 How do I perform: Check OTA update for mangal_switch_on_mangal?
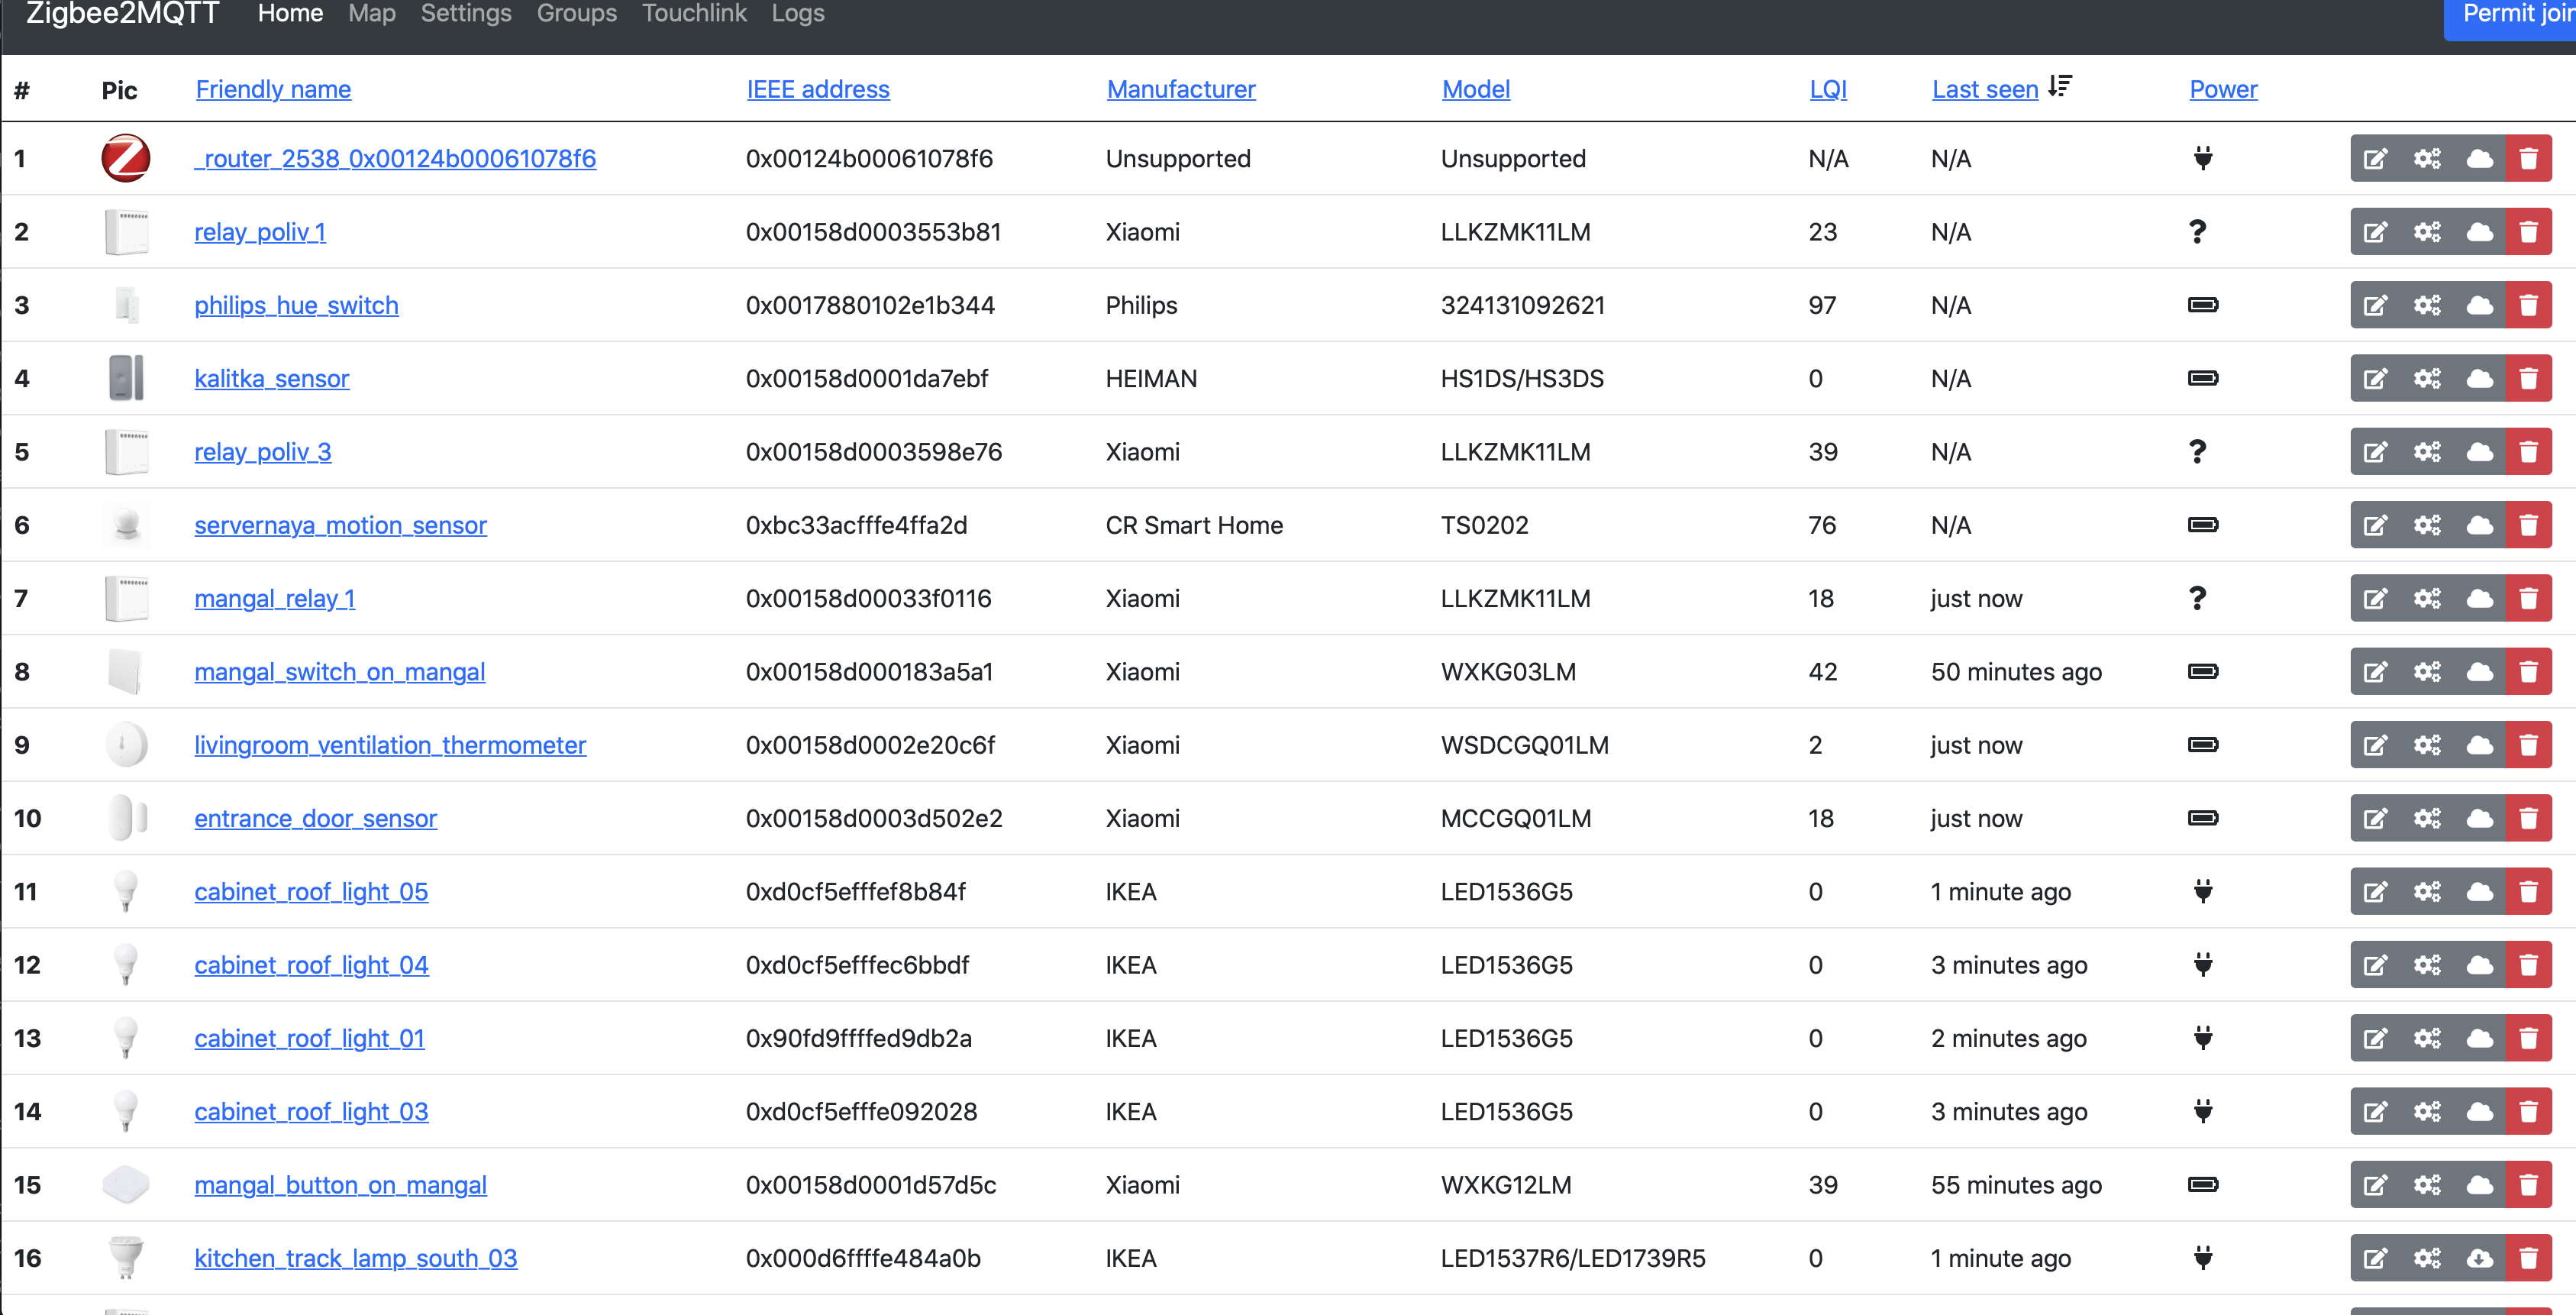pos(2480,671)
